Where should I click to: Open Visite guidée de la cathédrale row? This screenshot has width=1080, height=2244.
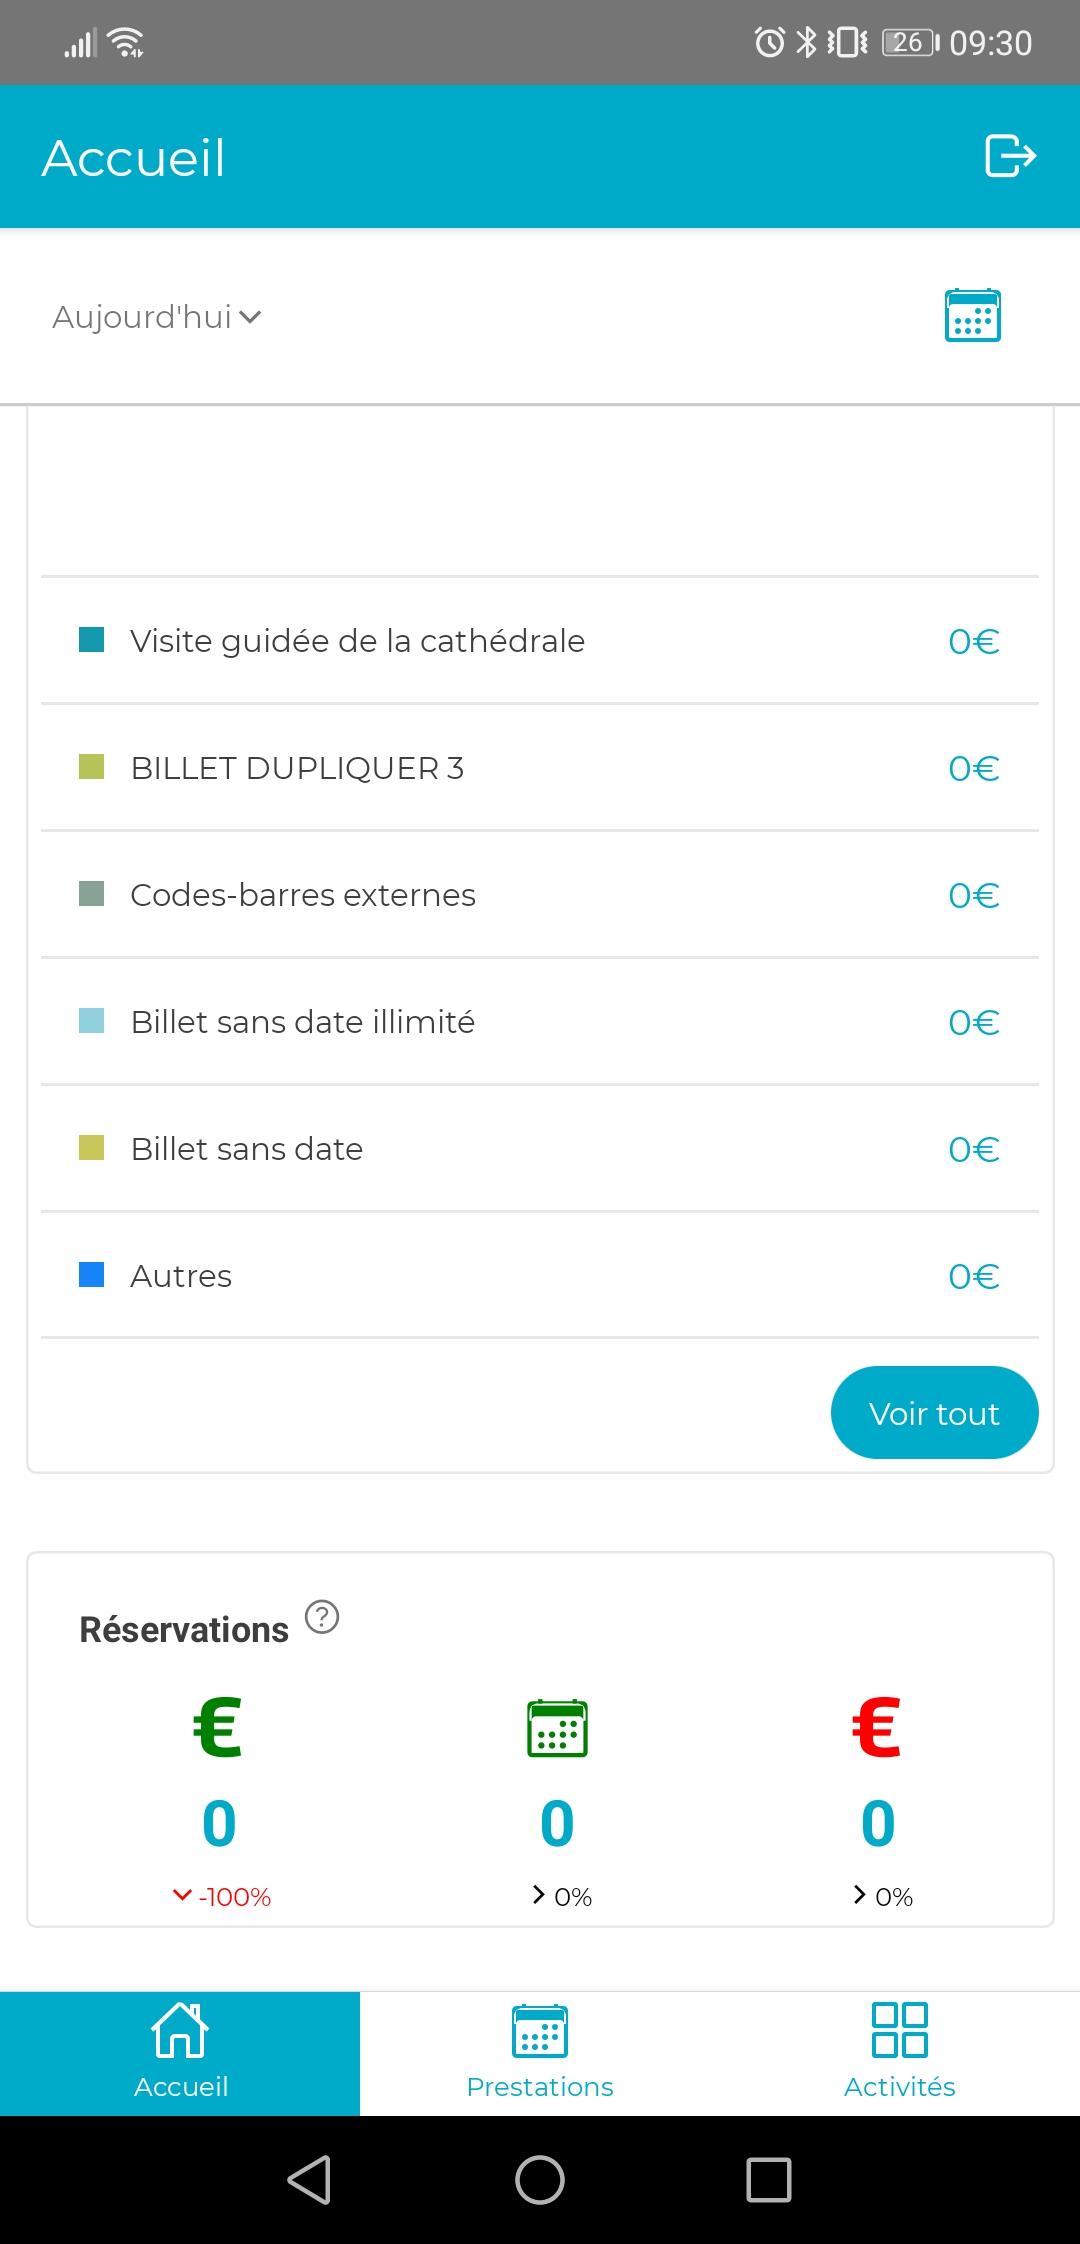click(x=357, y=641)
